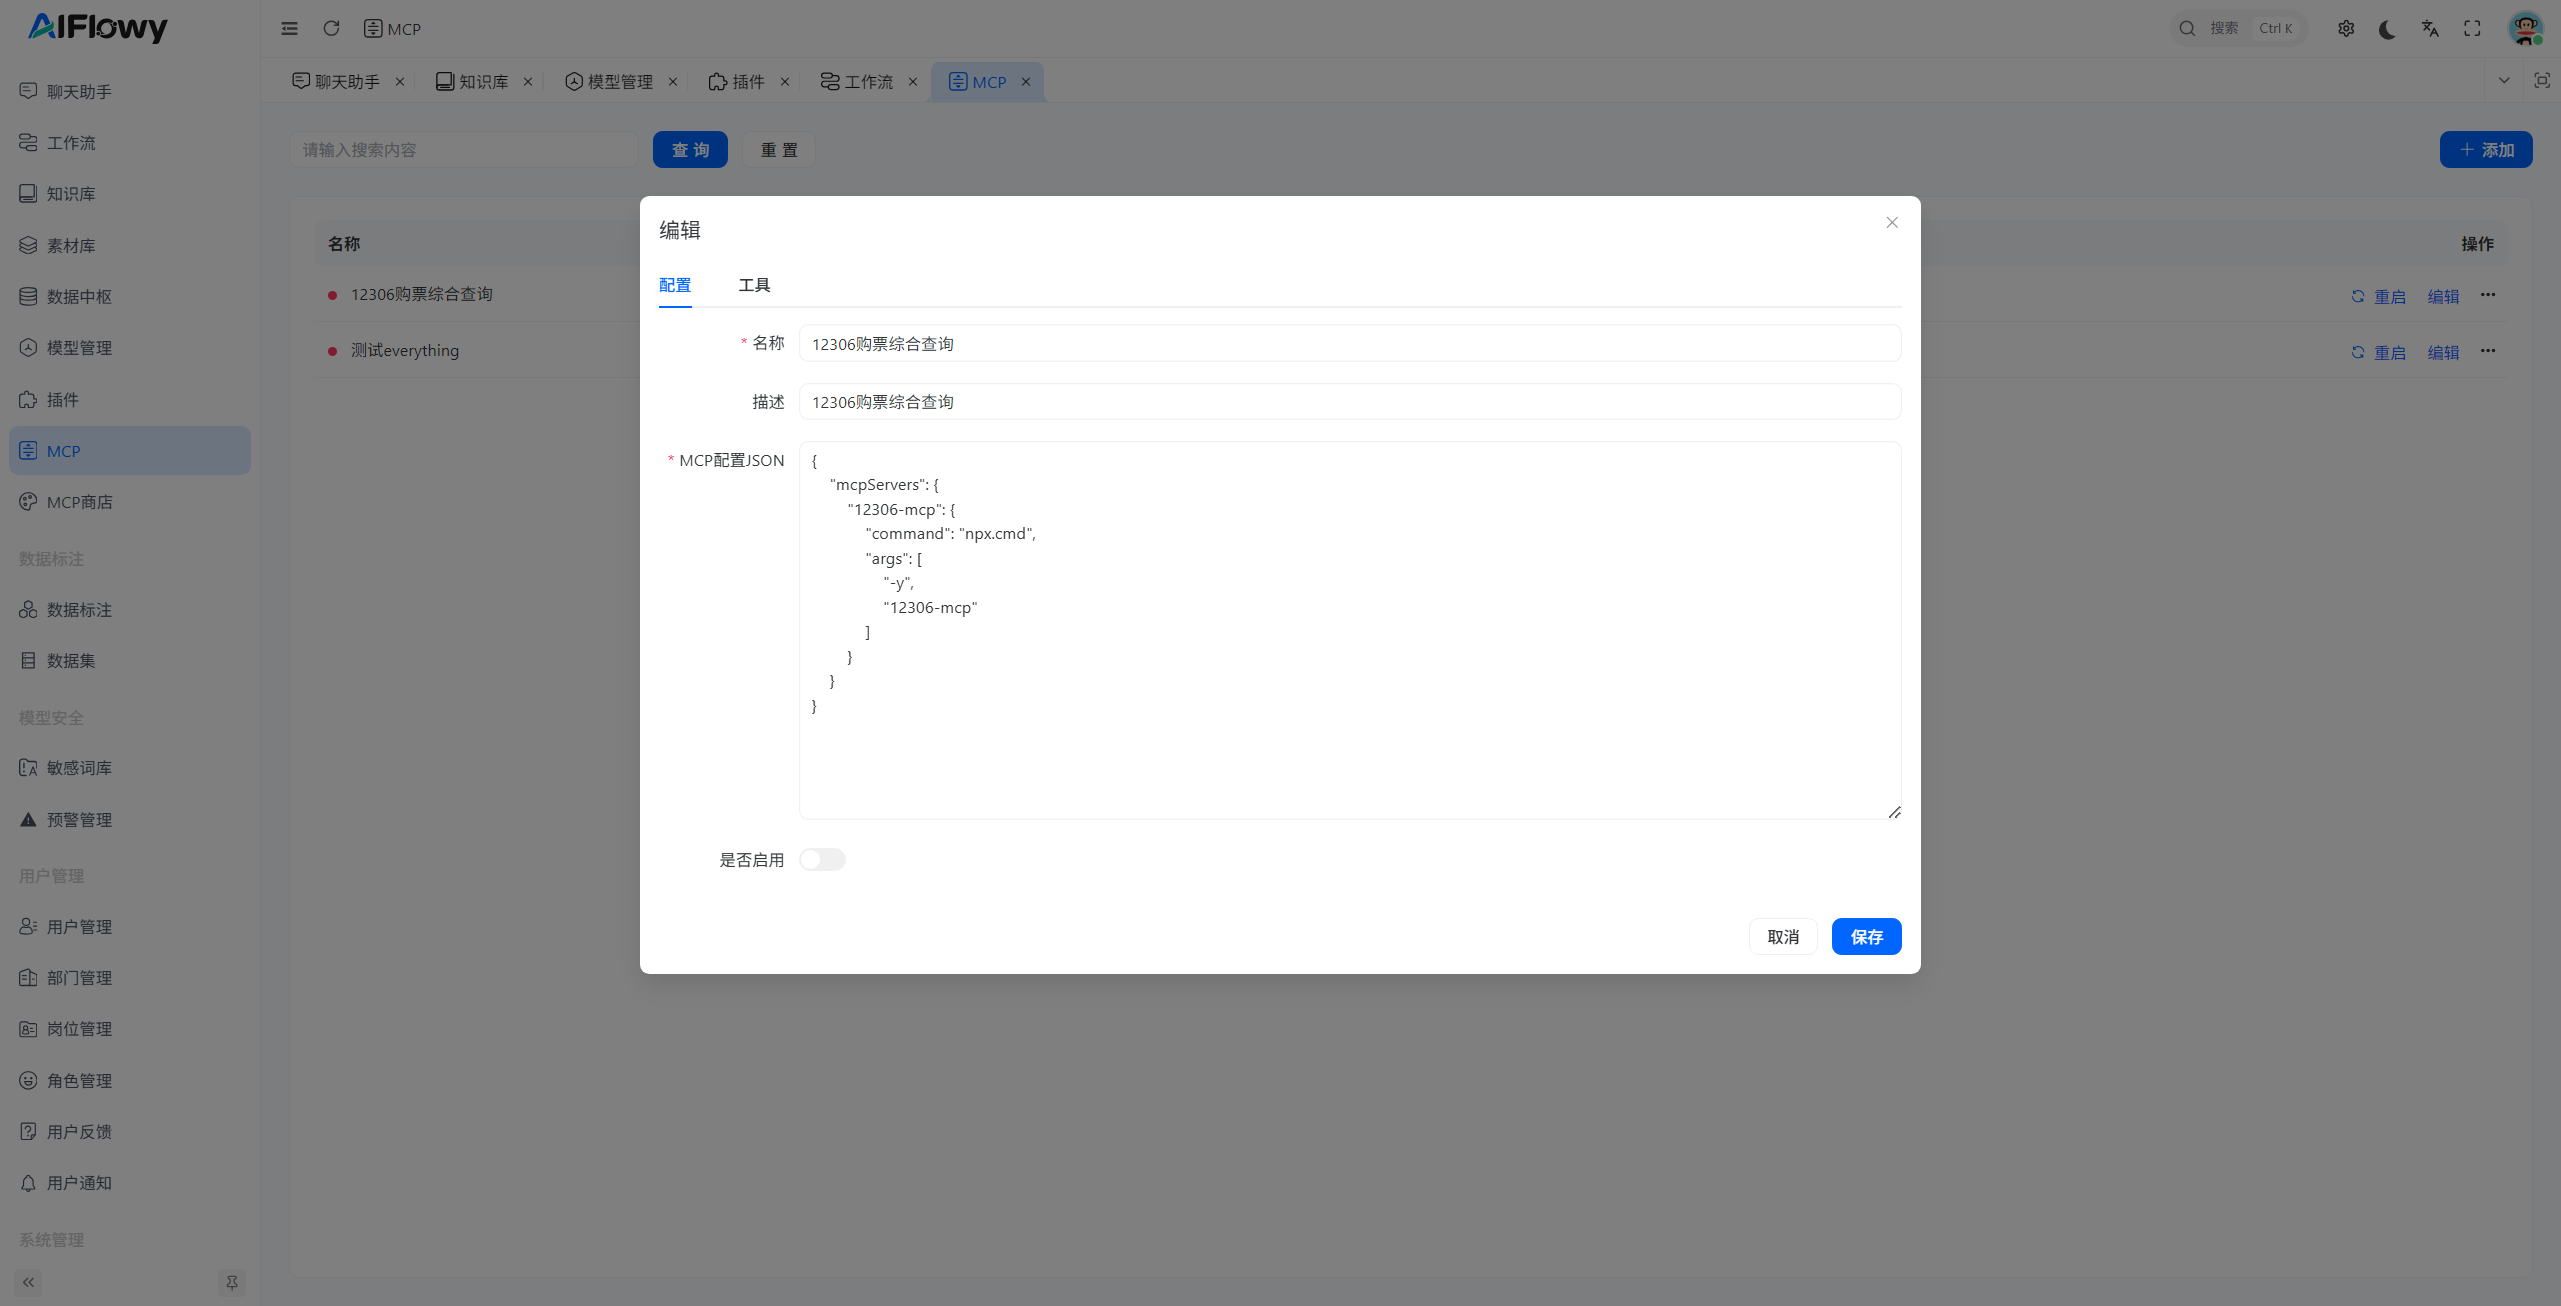The image size is (2561, 1306).
Task: Collapse the left panel using the « control
Action: [28, 1282]
